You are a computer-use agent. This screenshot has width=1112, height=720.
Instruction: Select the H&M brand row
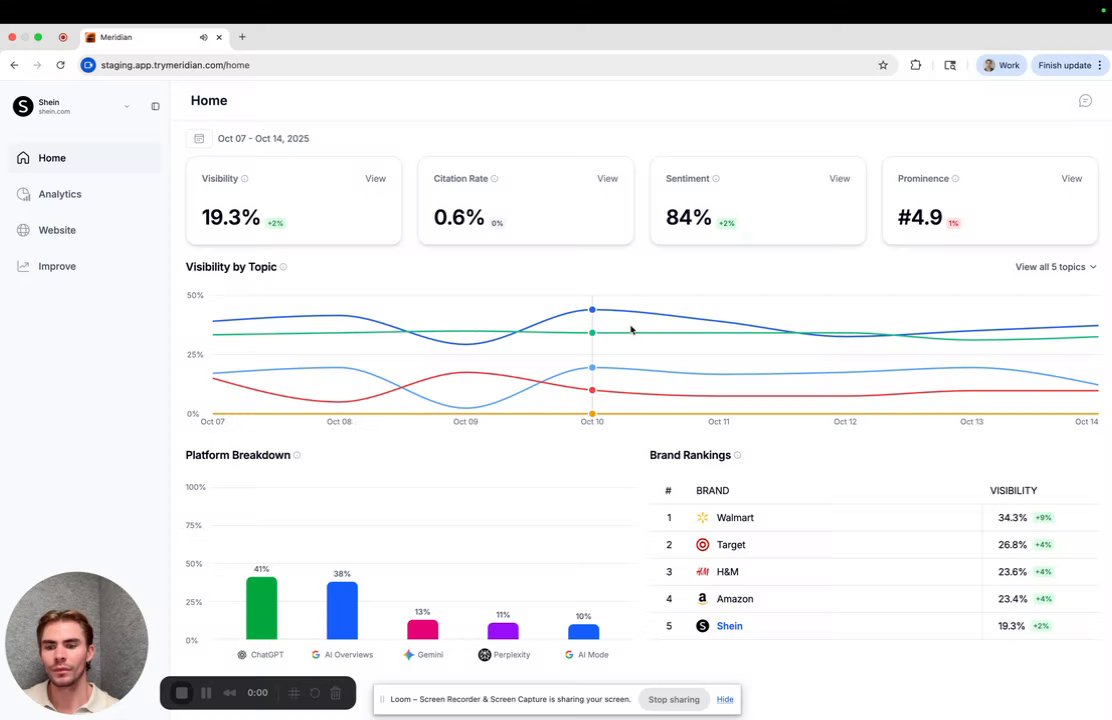point(874,572)
